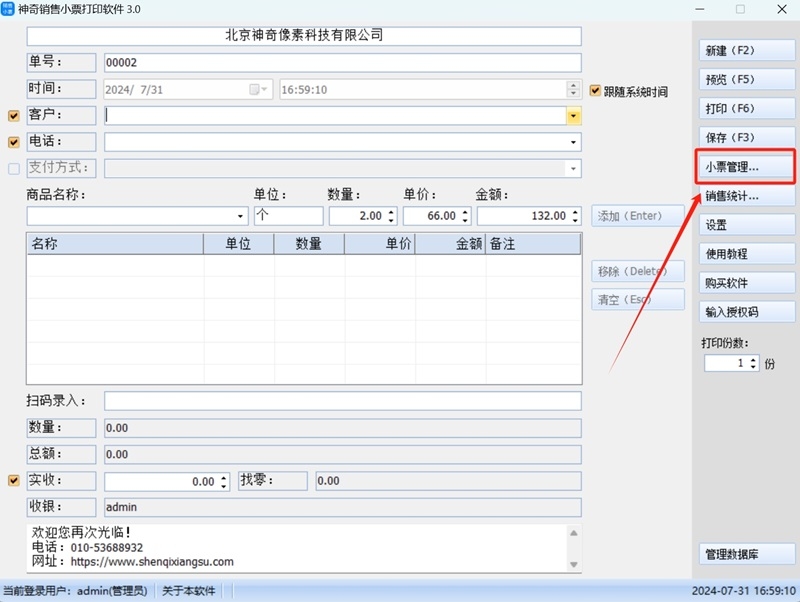Open the 设置 button
Viewport: 800px width, 602px height.
(x=747, y=225)
